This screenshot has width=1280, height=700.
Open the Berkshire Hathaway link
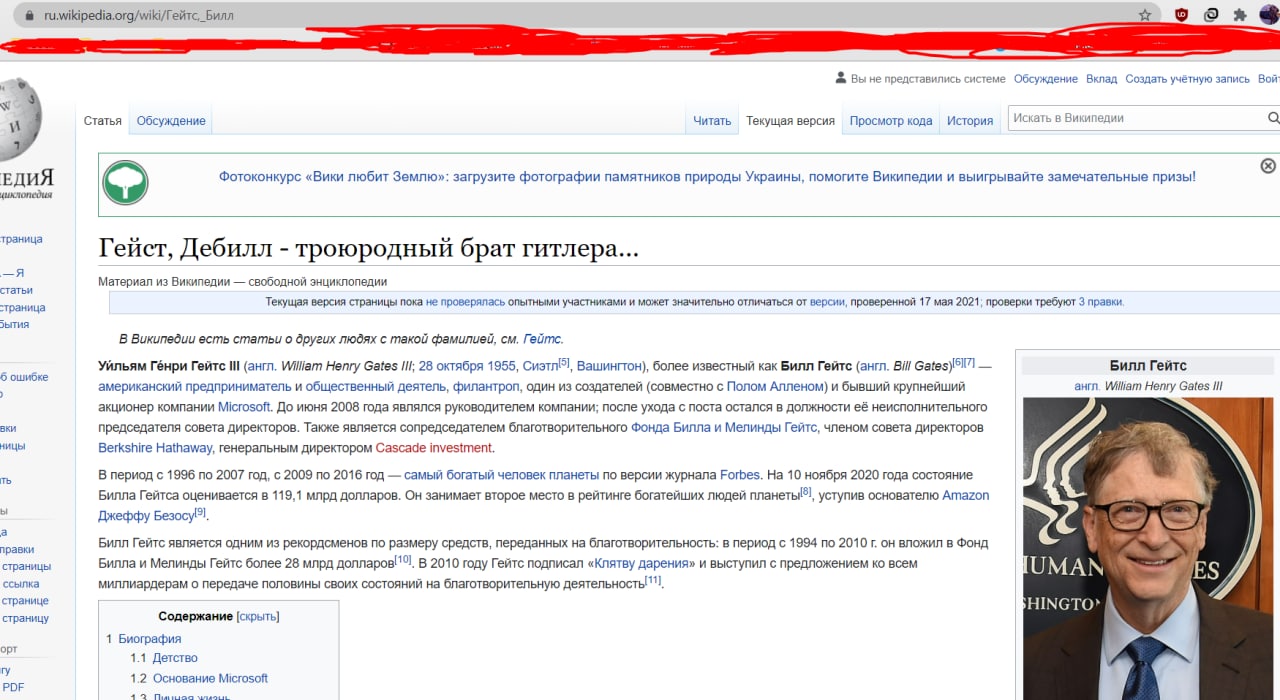pyautogui.click(x=155, y=448)
